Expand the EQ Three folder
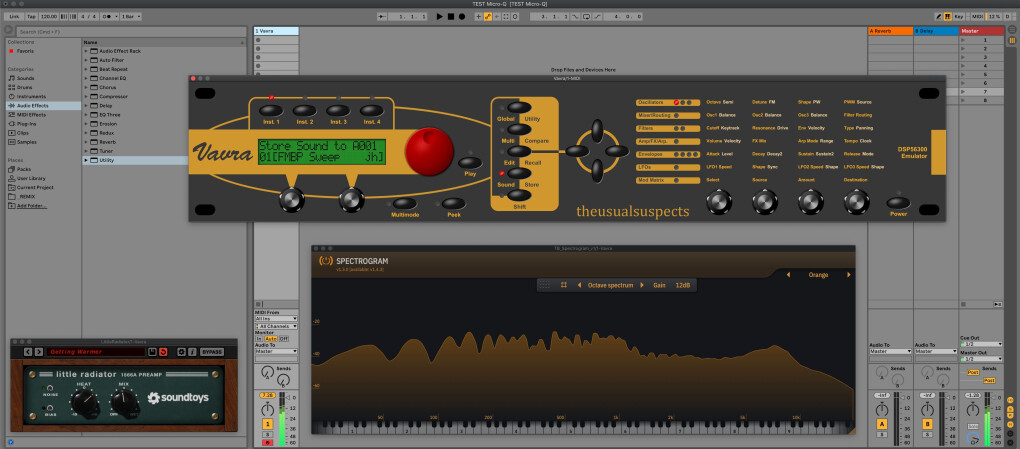The height and width of the screenshot is (449, 1020). [85, 115]
